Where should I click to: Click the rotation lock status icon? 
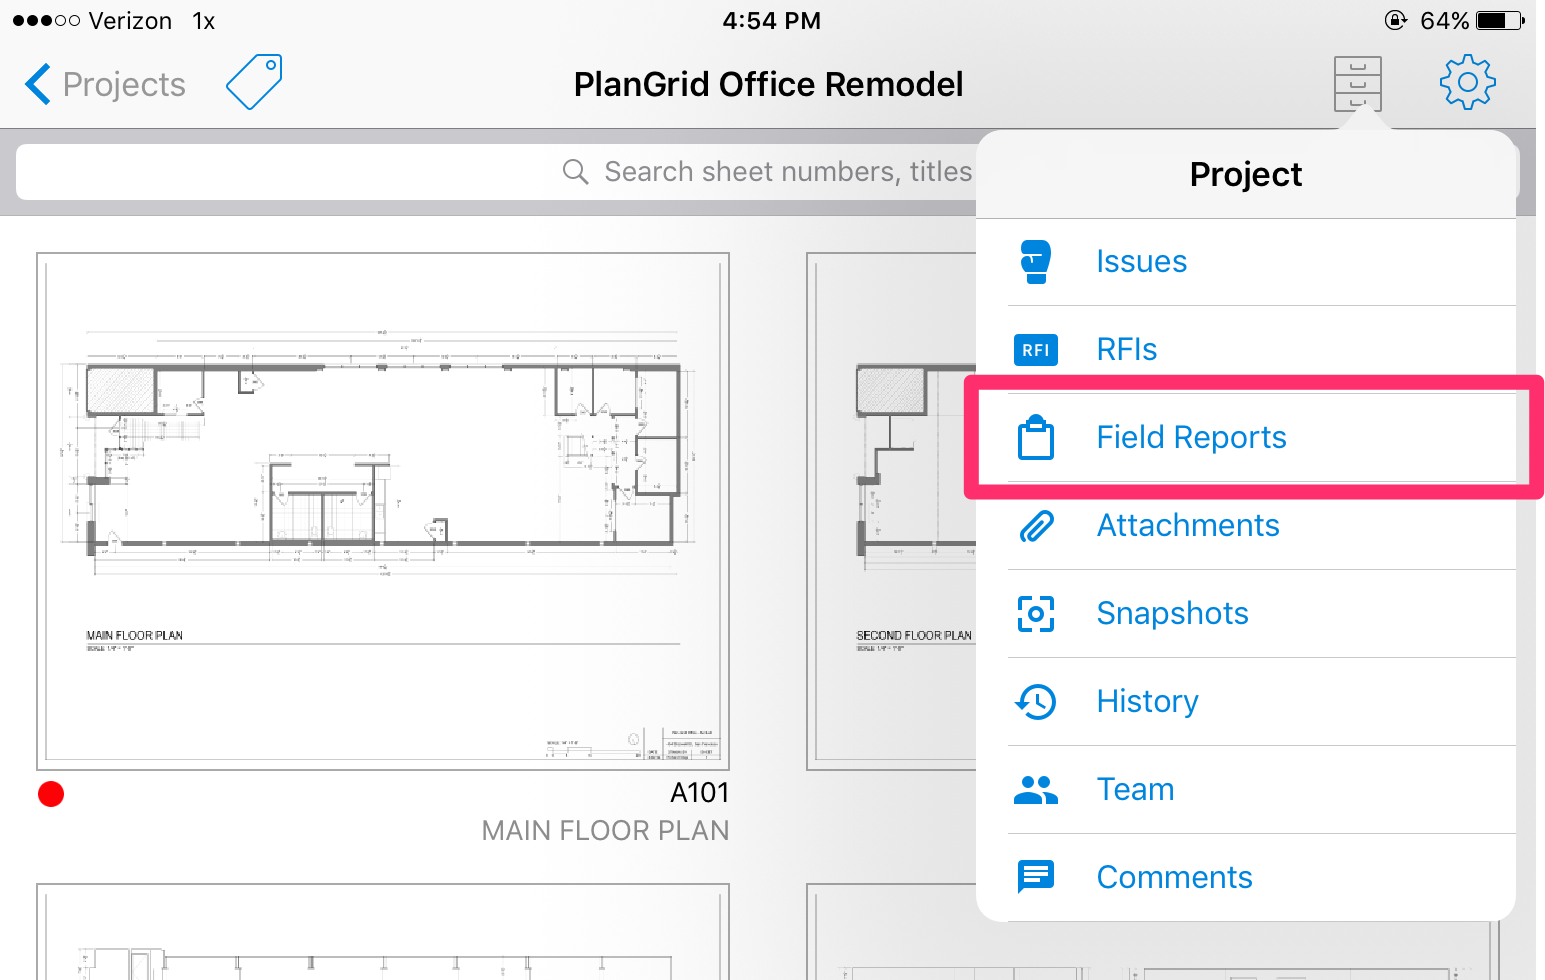coord(1395,20)
